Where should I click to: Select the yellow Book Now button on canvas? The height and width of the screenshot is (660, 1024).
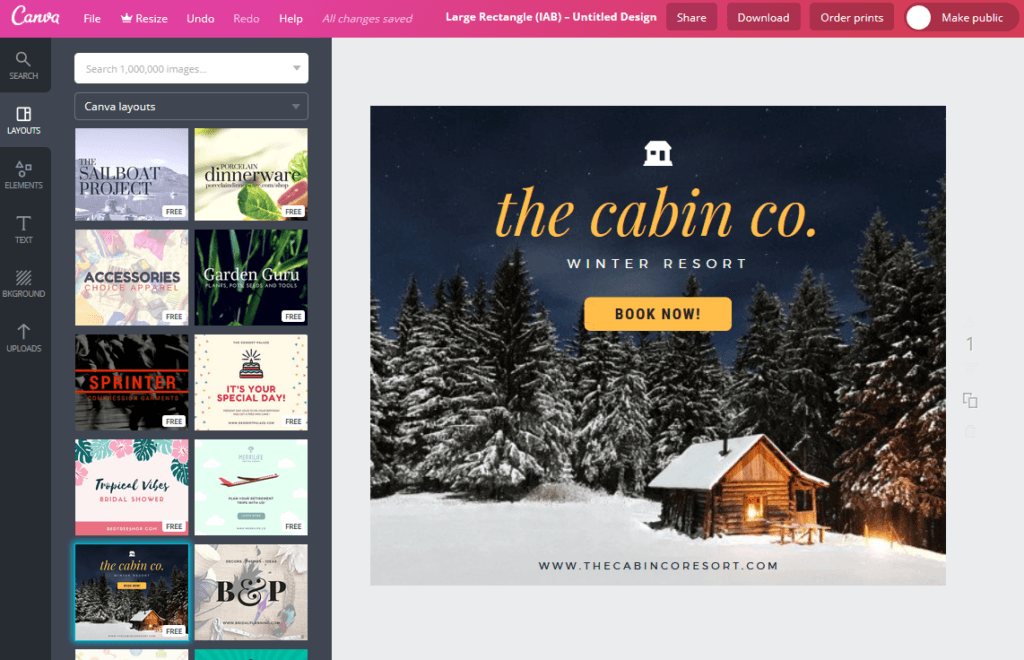tap(658, 314)
